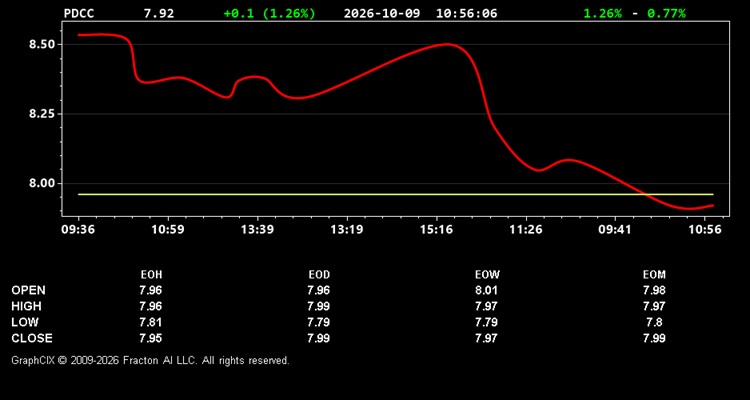Image resolution: width=750 pixels, height=400 pixels.
Task: Click the EOD HIGH value 7.99
Action: 319,306
